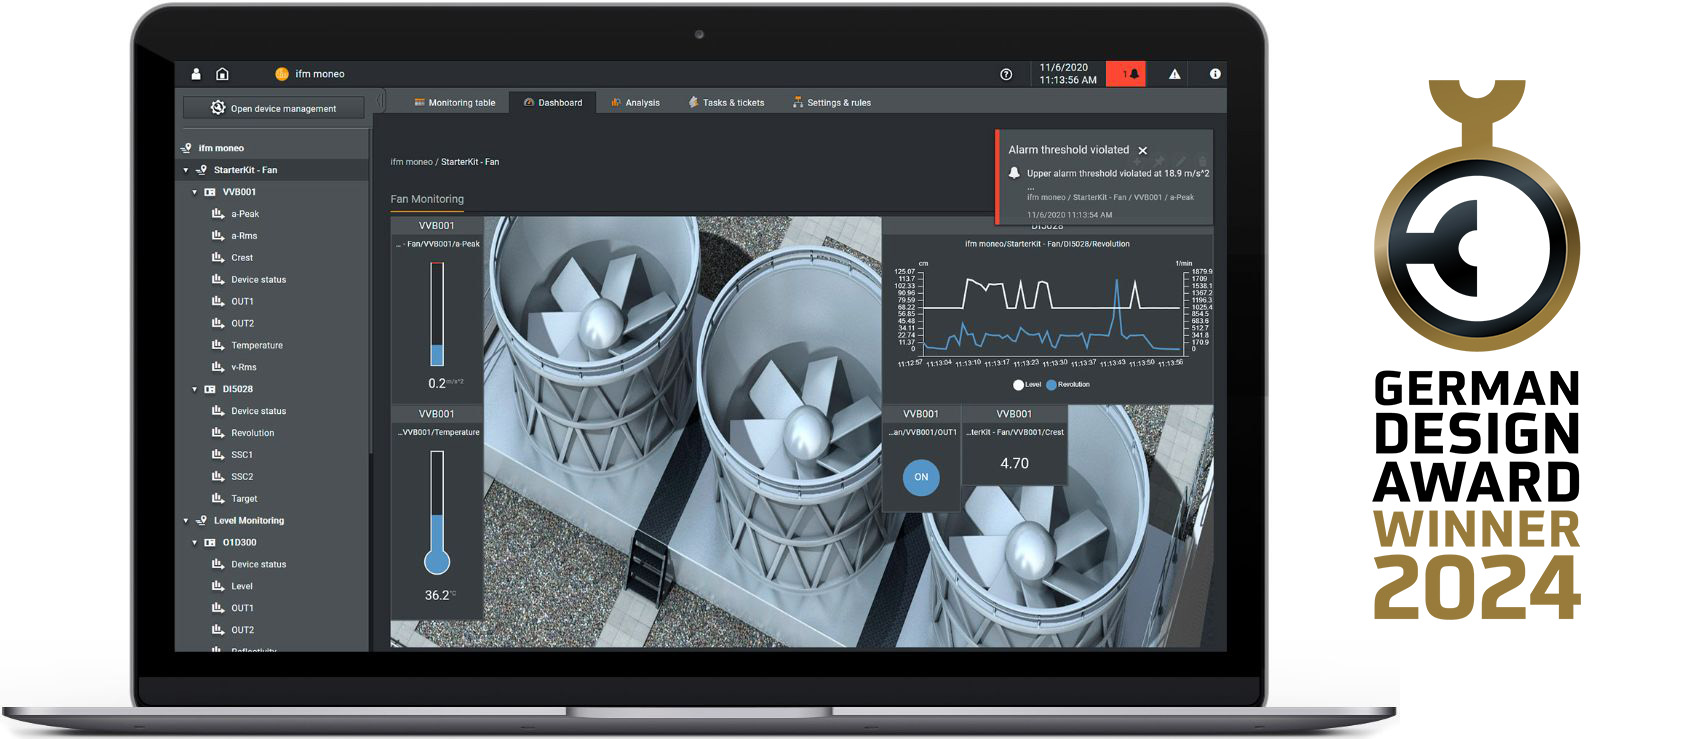Click the StarterKit - Fan breadcrumb
This screenshot has width=1686, height=739.
[470, 162]
